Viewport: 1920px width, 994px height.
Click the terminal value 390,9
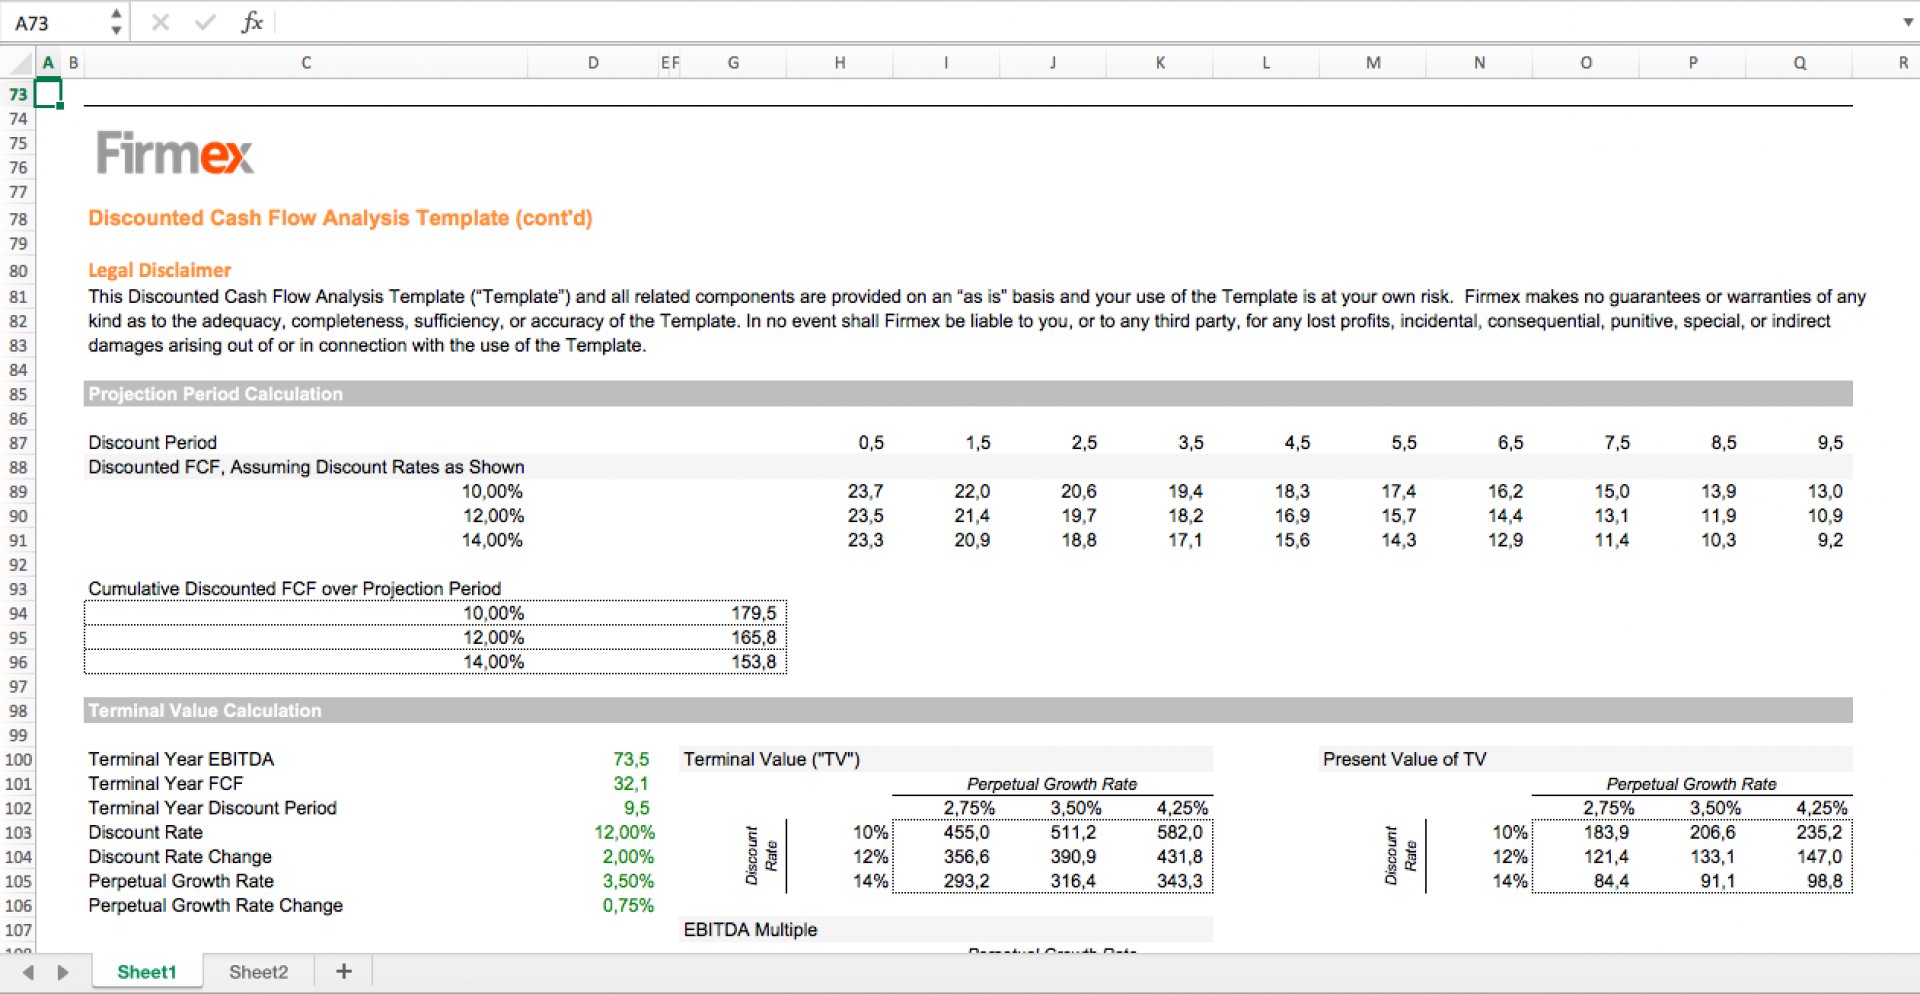1073,856
